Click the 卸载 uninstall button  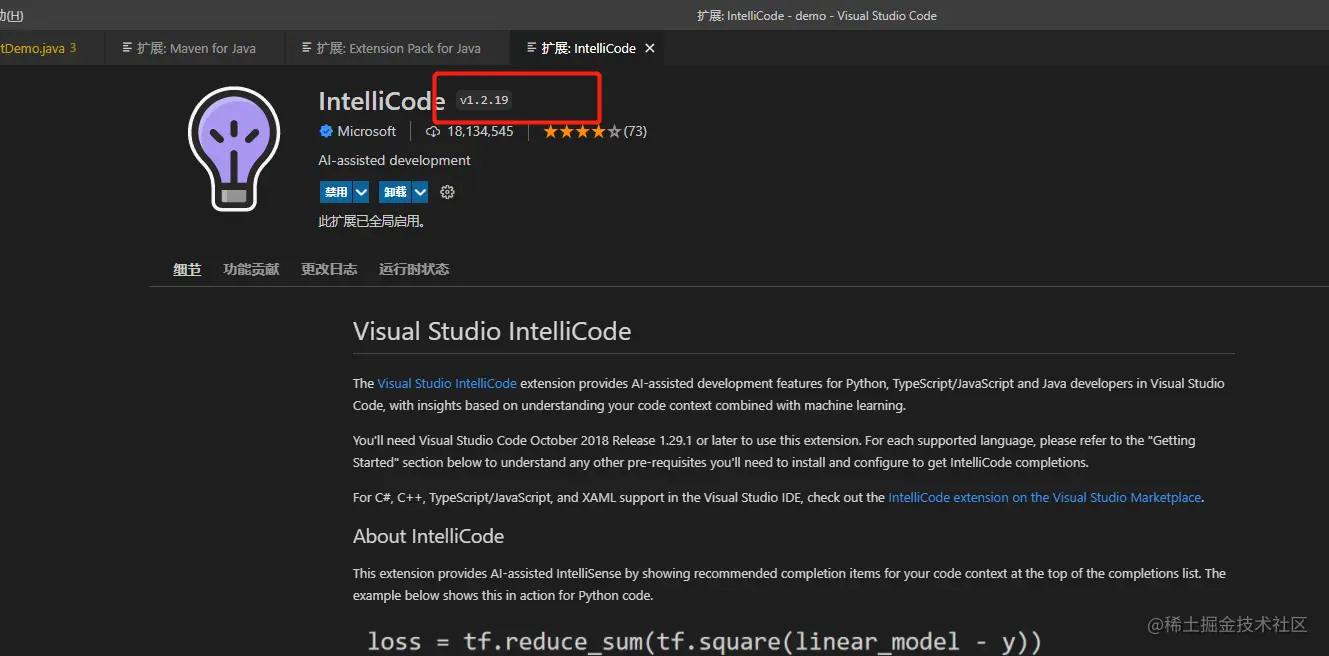pos(395,192)
